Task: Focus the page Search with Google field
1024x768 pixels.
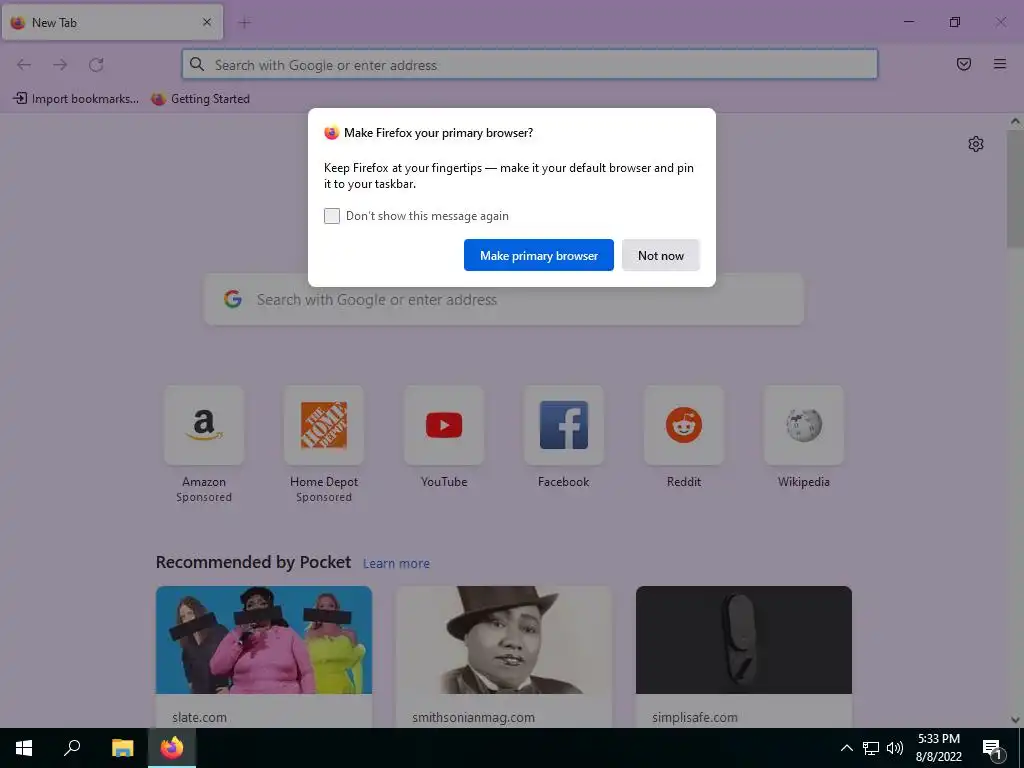Action: tap(504, 299)
